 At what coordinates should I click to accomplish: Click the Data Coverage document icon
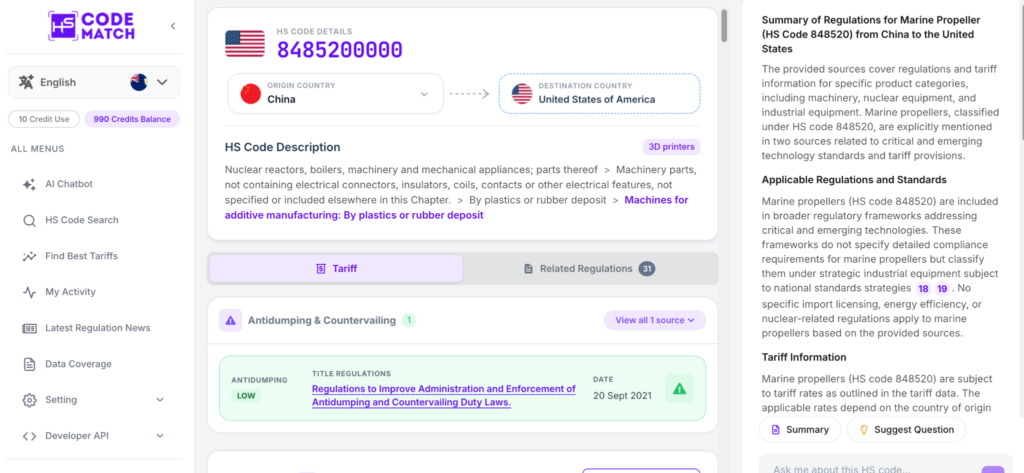point(29,364)
